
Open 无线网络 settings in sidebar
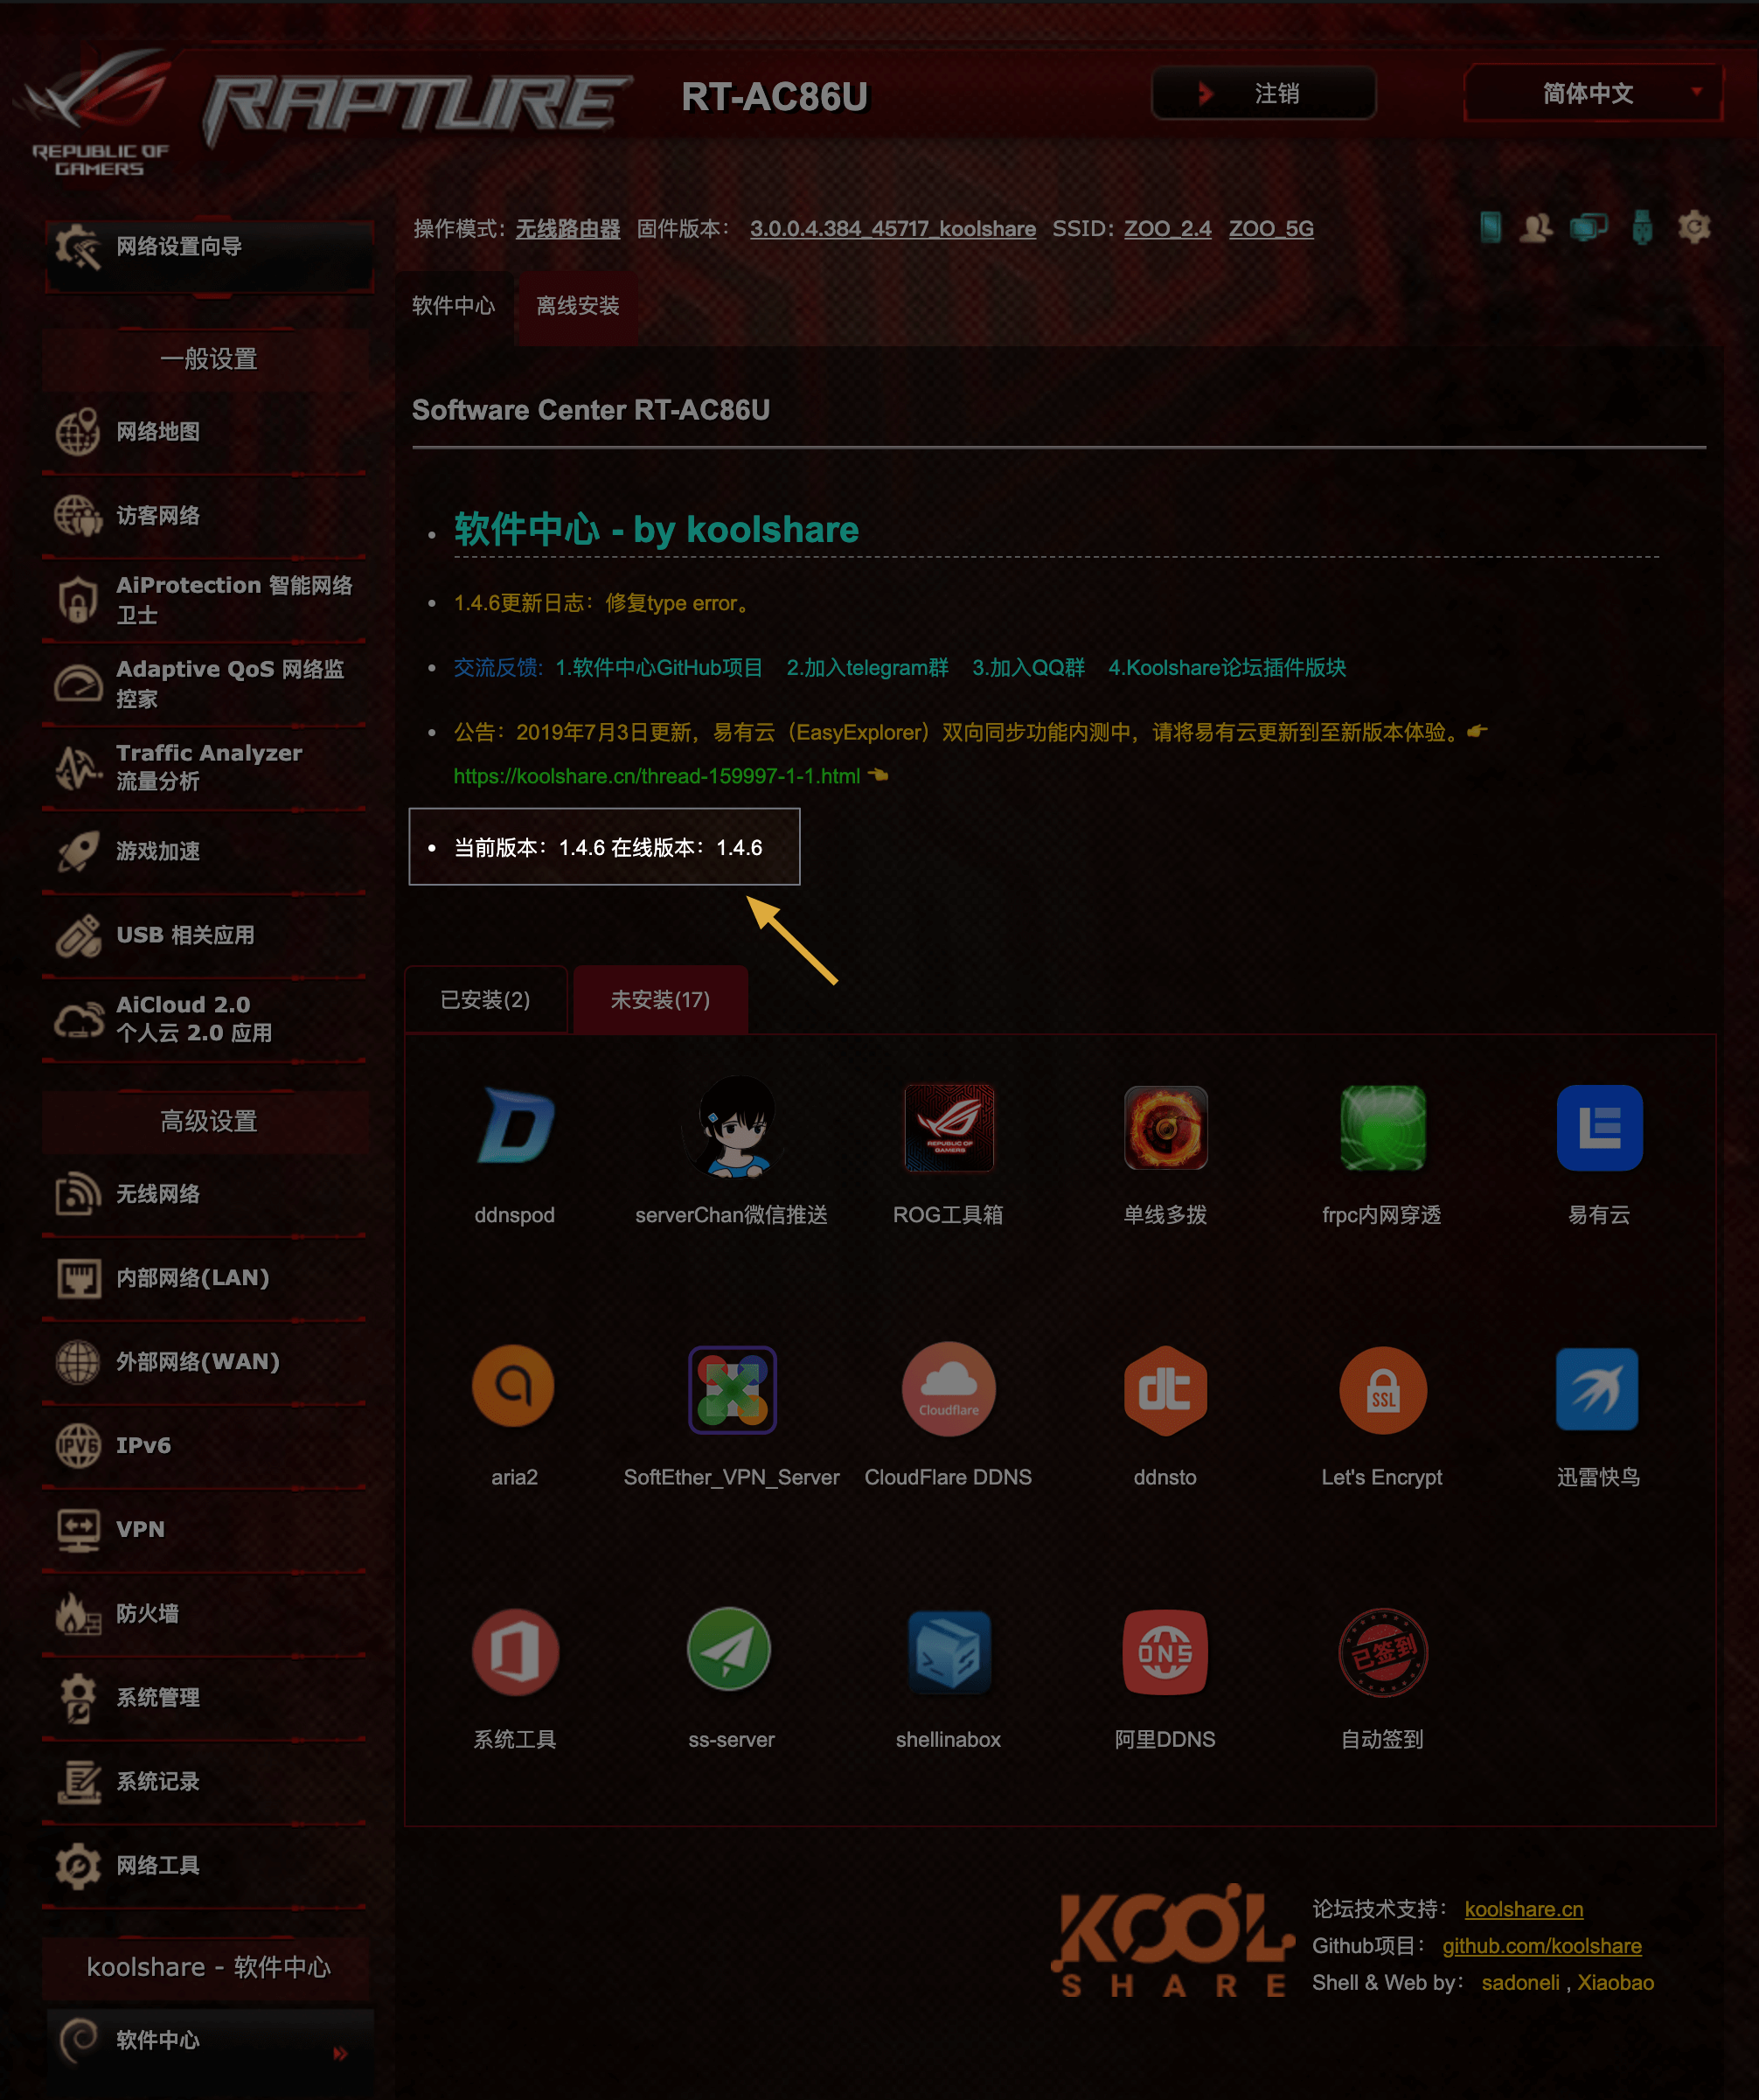205,1194
